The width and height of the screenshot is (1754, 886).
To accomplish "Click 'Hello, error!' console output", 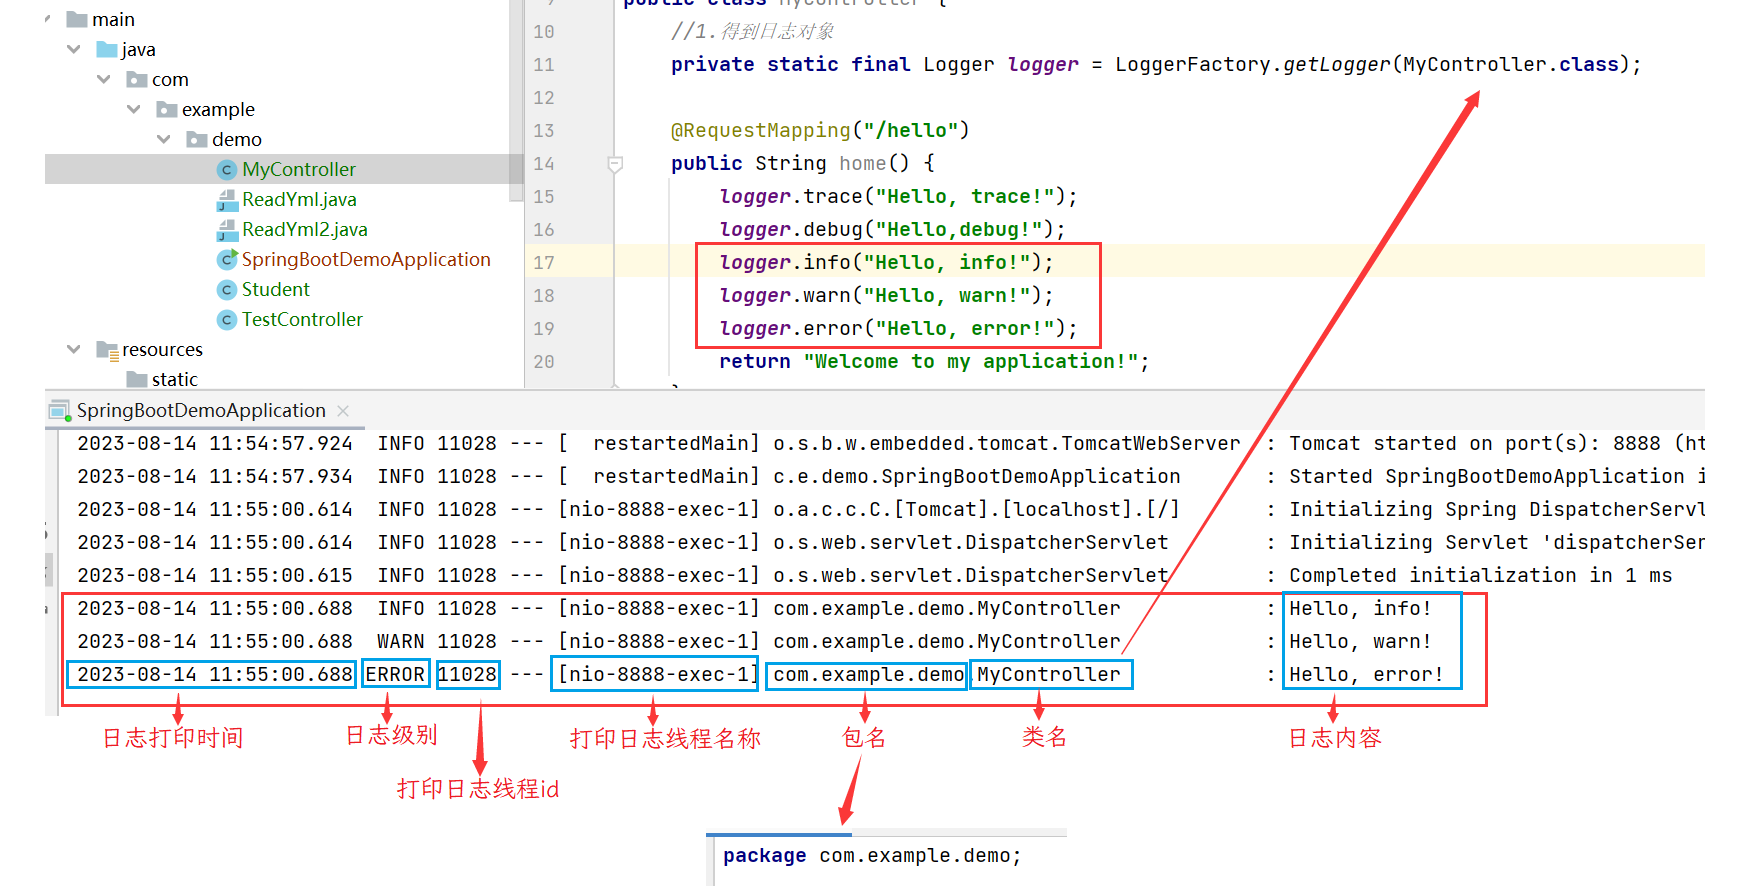I will coord(1366,674).
